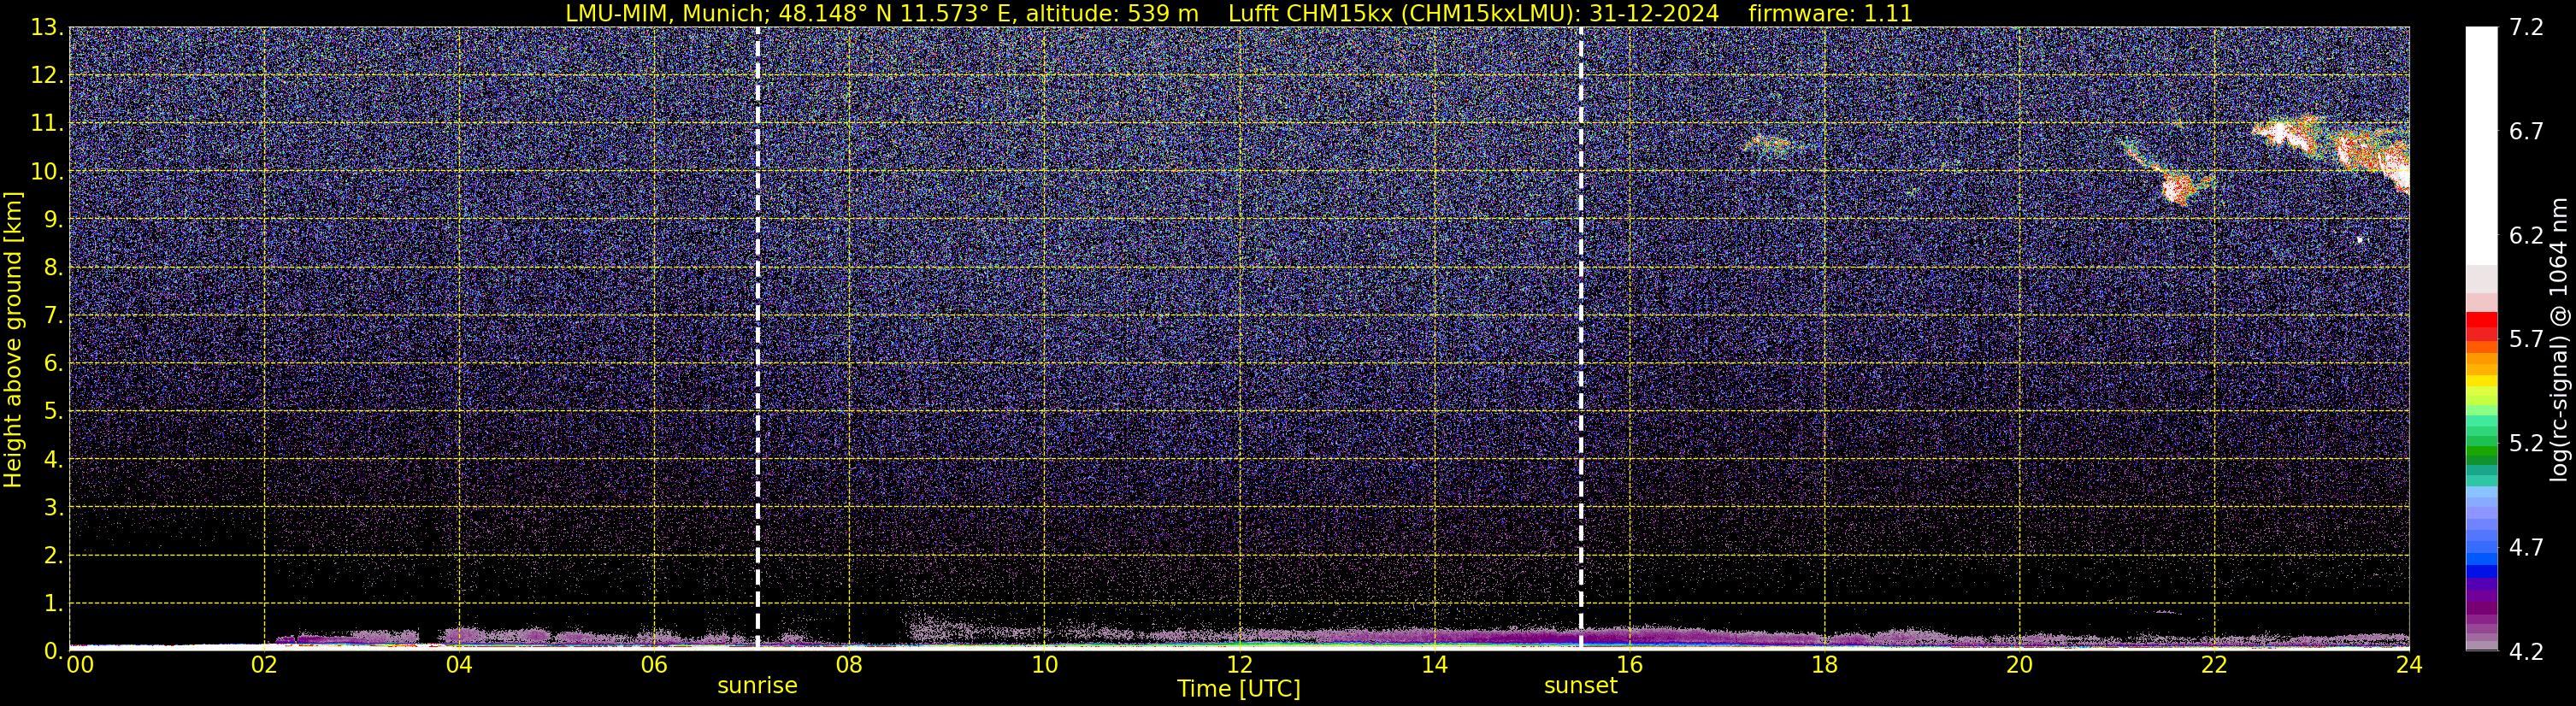Click the "6.2" colorbar tick value
The image size is (2576, 706).
[x=2526, y=235]
